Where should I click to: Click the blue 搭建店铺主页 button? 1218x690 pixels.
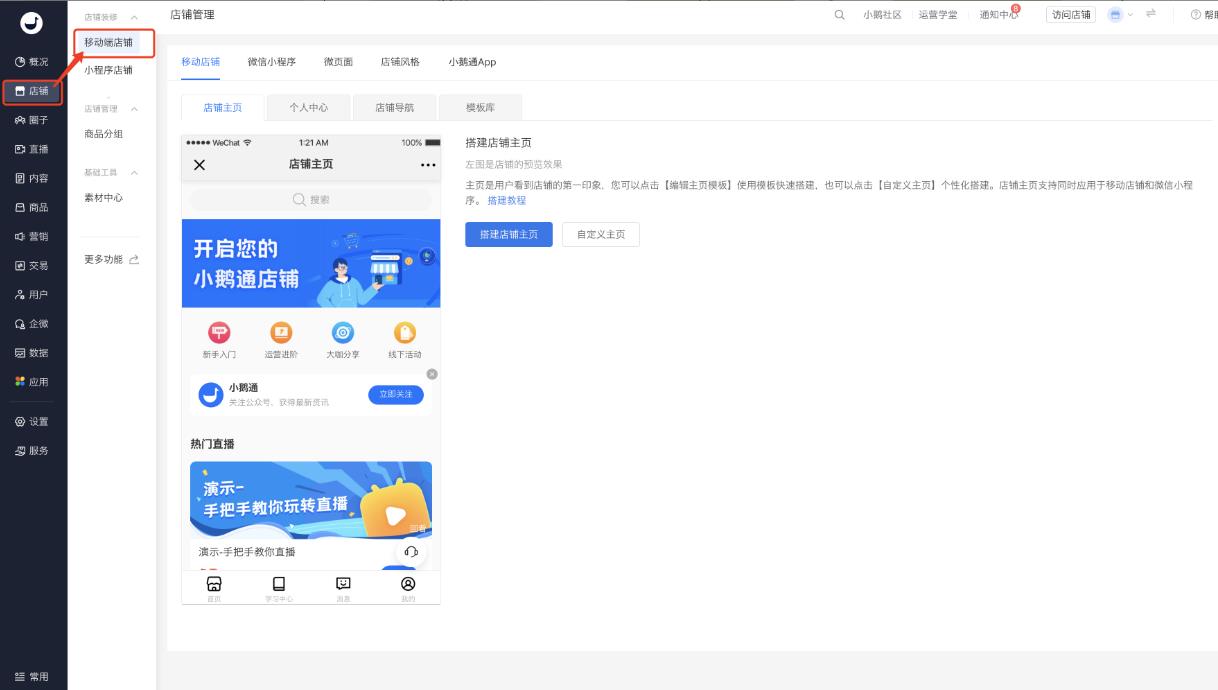509,234
